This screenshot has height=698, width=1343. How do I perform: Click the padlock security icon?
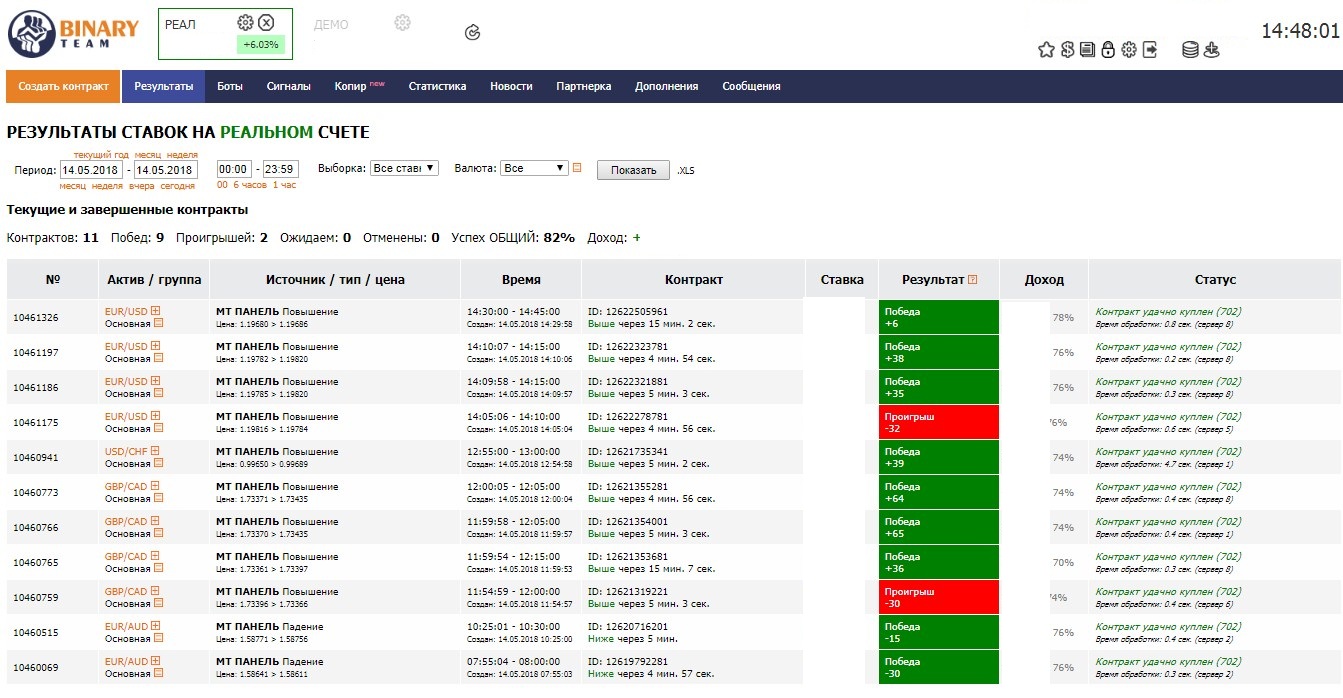[1108, 50]
